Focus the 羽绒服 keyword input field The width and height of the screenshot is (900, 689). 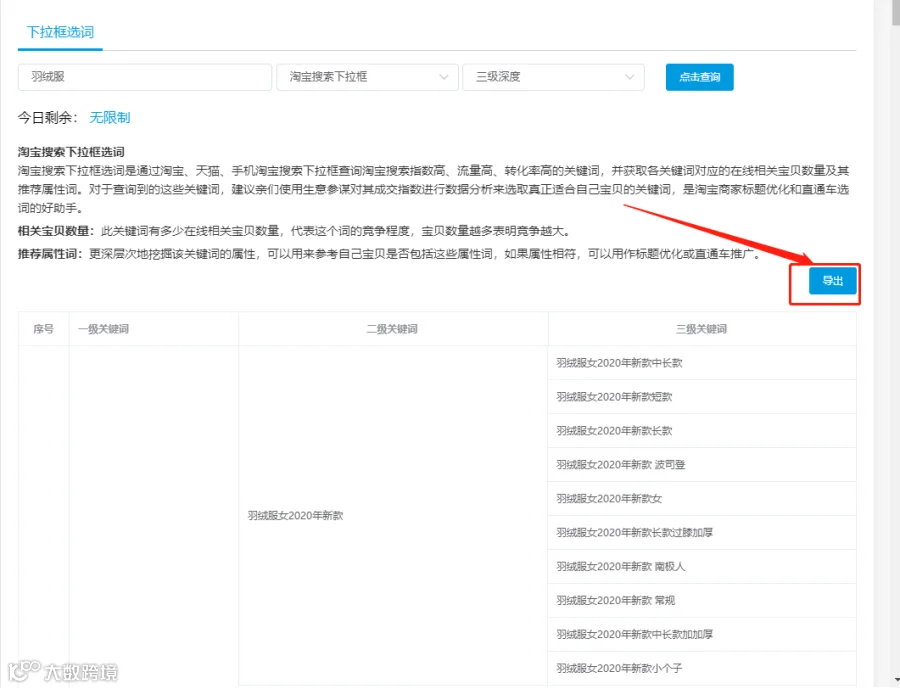point(145,77)
